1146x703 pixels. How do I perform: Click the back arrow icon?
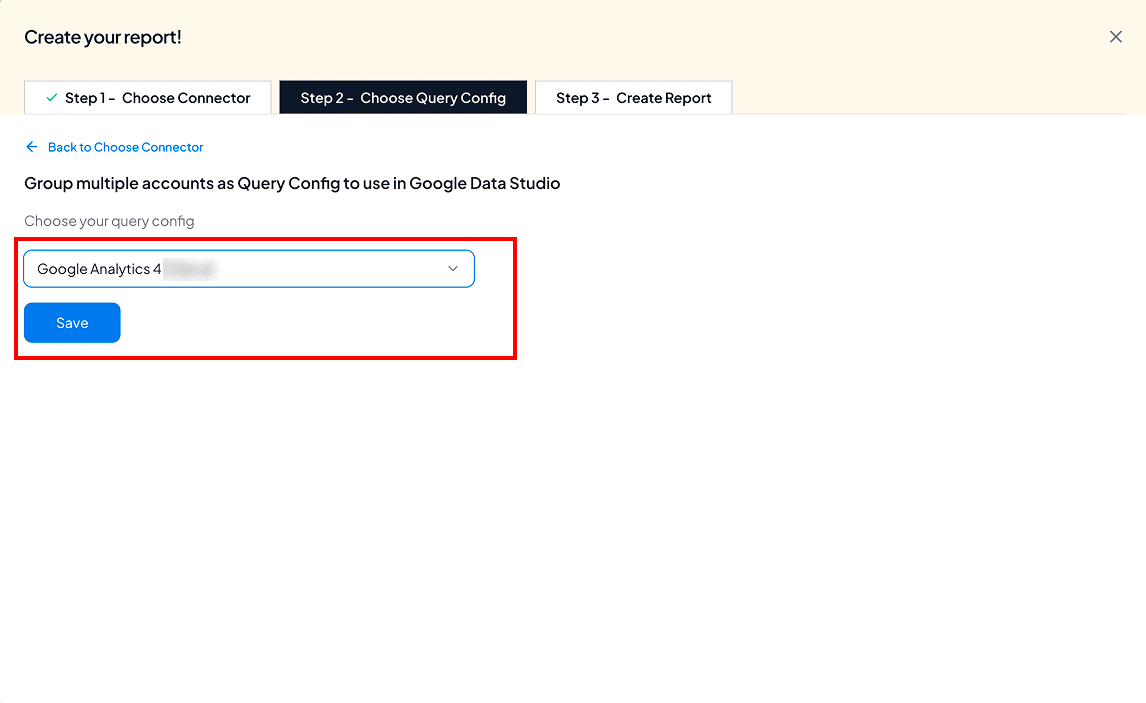[x=31, y=147]
